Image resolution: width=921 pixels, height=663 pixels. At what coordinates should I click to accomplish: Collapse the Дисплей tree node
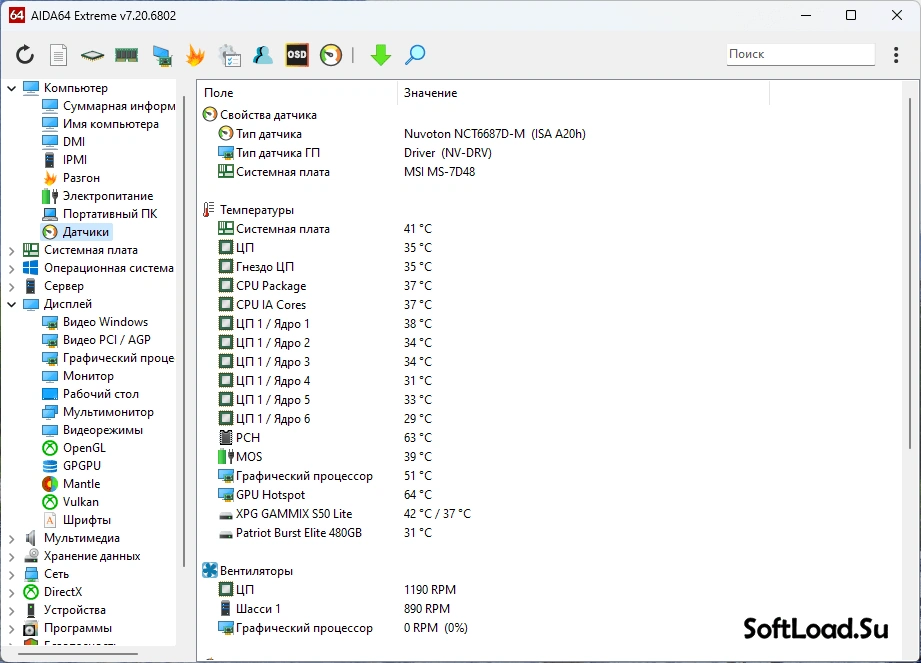click(x=12, y=304)
